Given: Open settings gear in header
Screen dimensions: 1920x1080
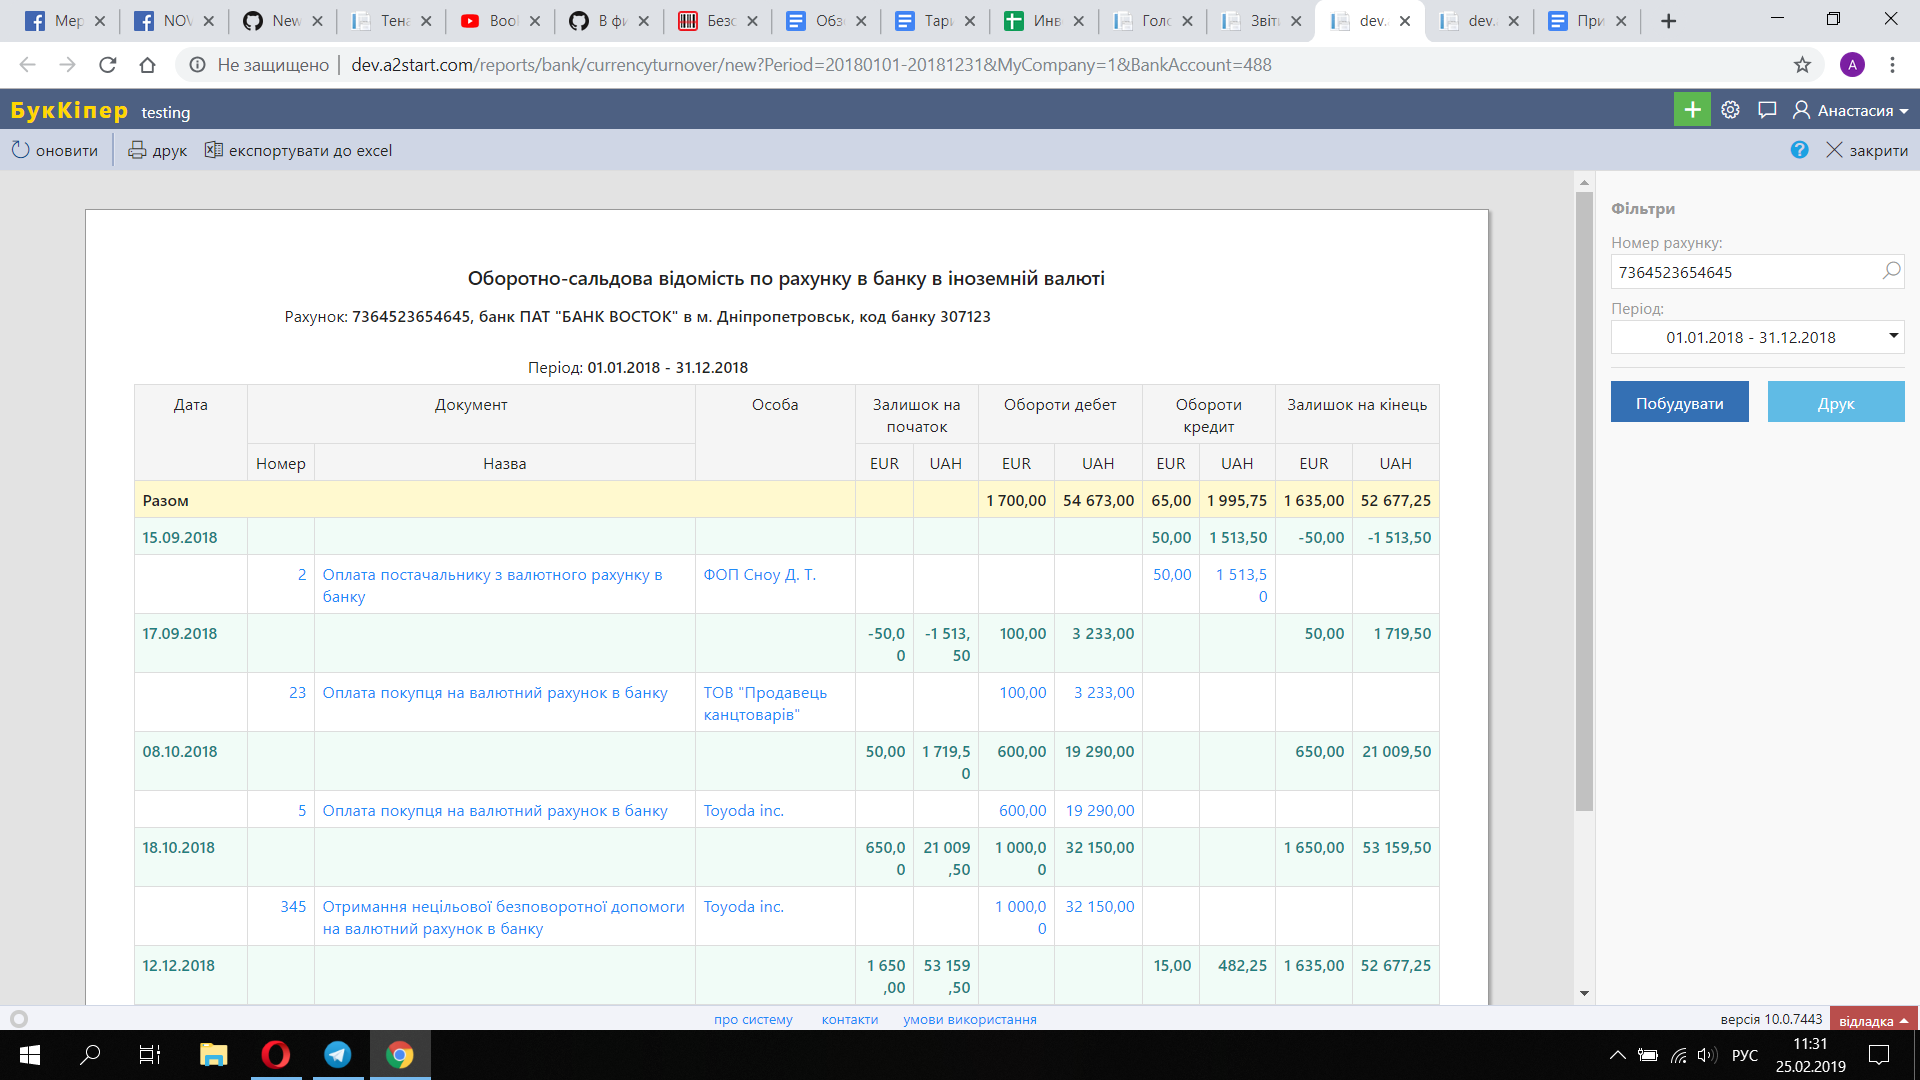Looking at the screenshot, I should coord(1730,110).
